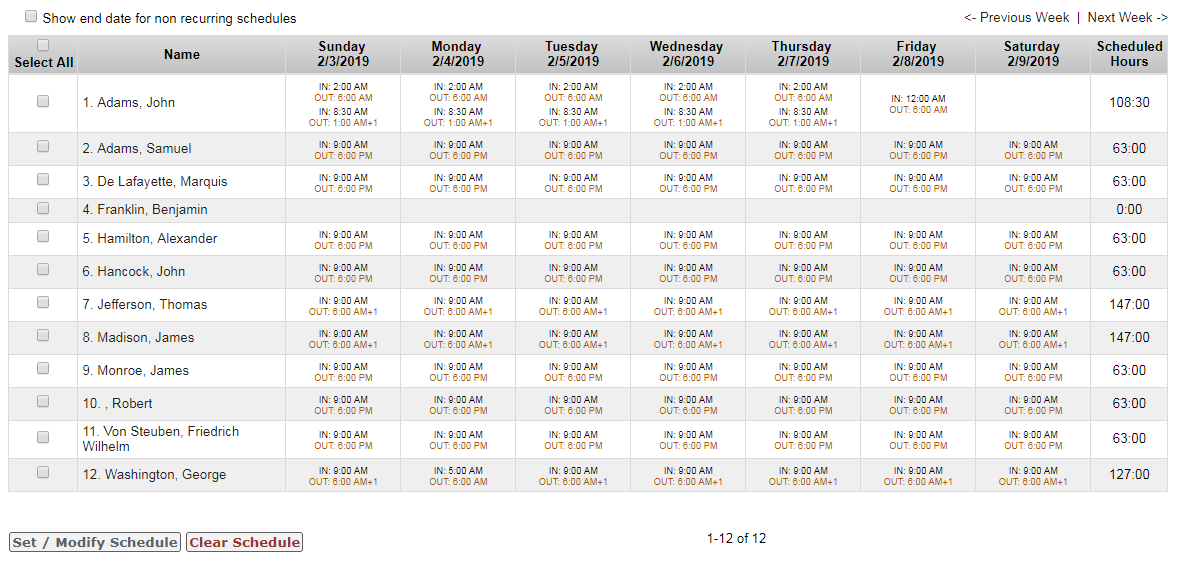Click the Name column header

(x=182, y=54)
